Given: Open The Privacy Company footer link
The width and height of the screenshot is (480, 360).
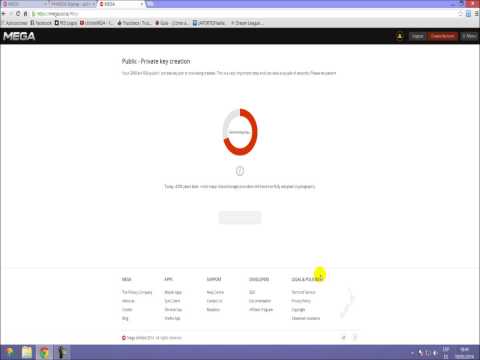Looking at the screenshot, I should (x=137, y=292).
